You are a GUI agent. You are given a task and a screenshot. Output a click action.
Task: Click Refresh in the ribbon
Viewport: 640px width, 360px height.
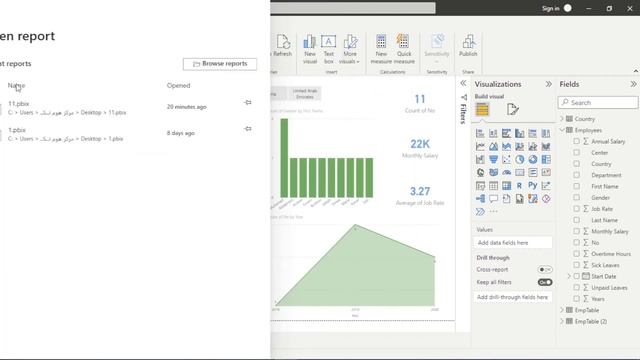click(x=282, y=45)
